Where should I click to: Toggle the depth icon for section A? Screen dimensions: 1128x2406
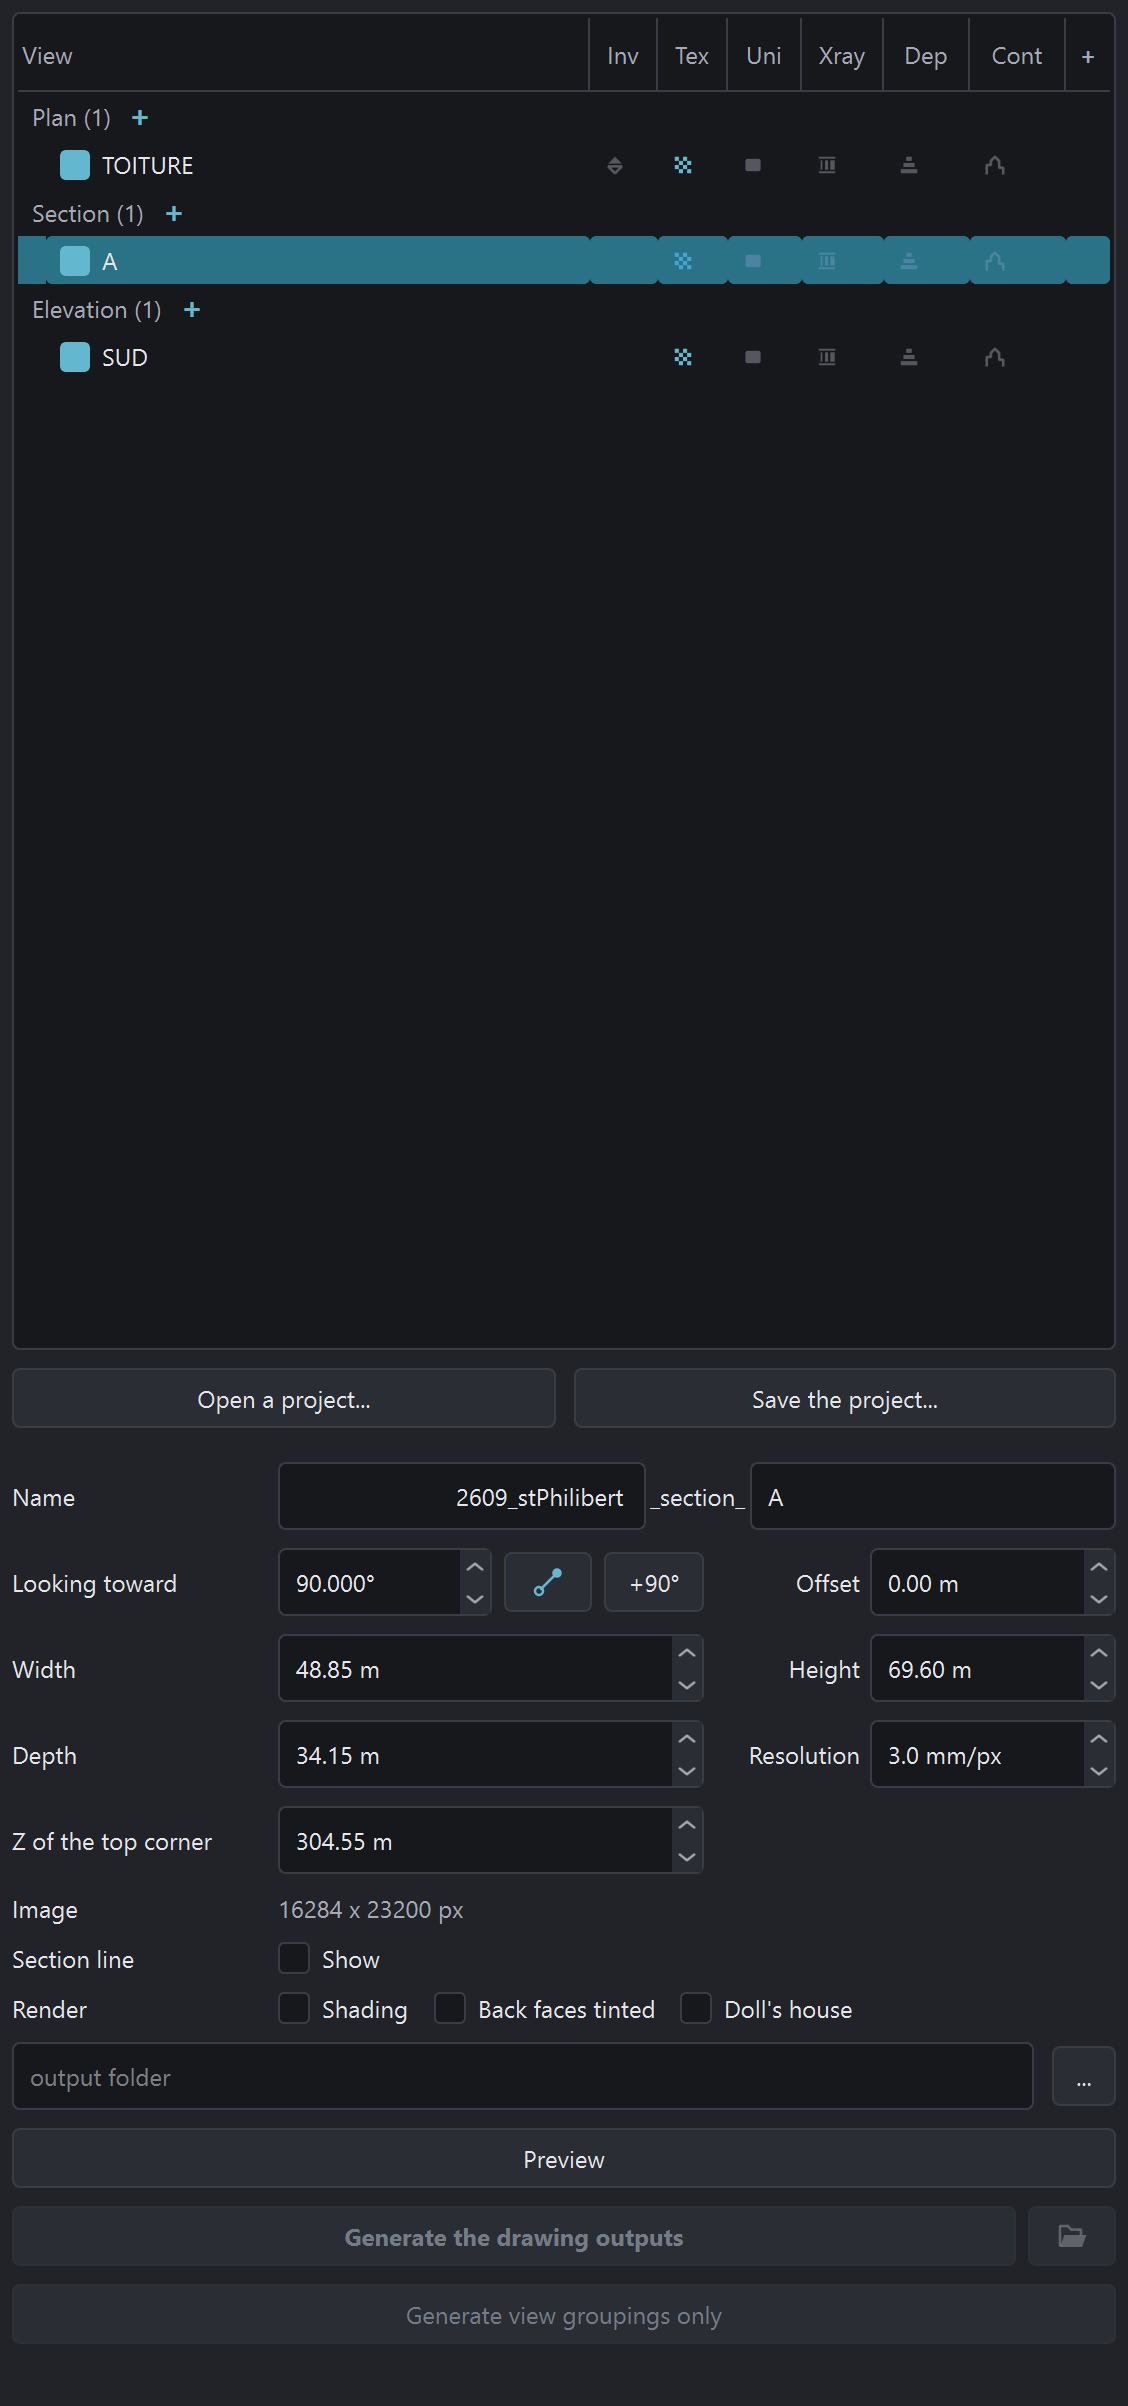pyautogui.click(x=909, y=262)
